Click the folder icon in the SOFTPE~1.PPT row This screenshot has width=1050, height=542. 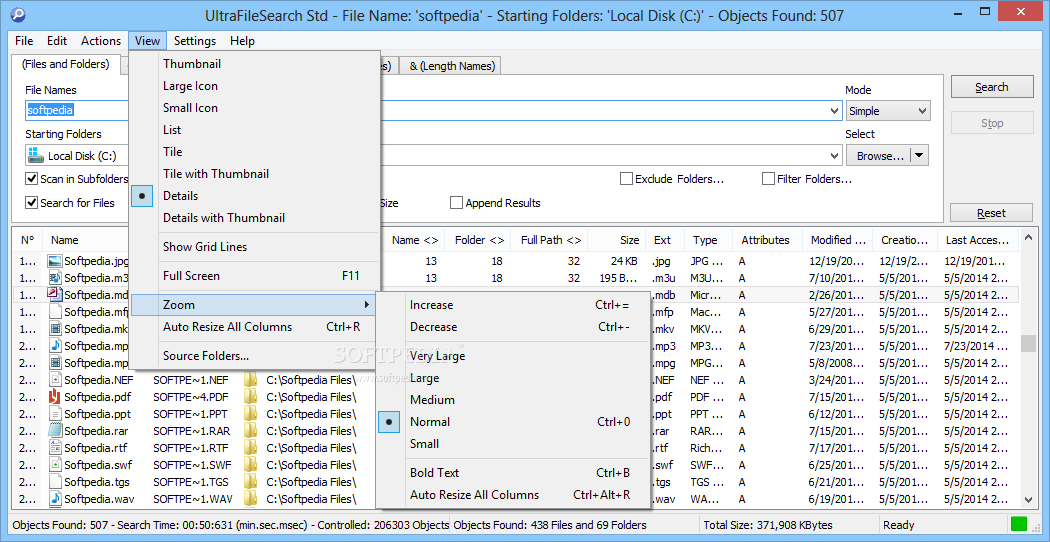click(250, 413)
